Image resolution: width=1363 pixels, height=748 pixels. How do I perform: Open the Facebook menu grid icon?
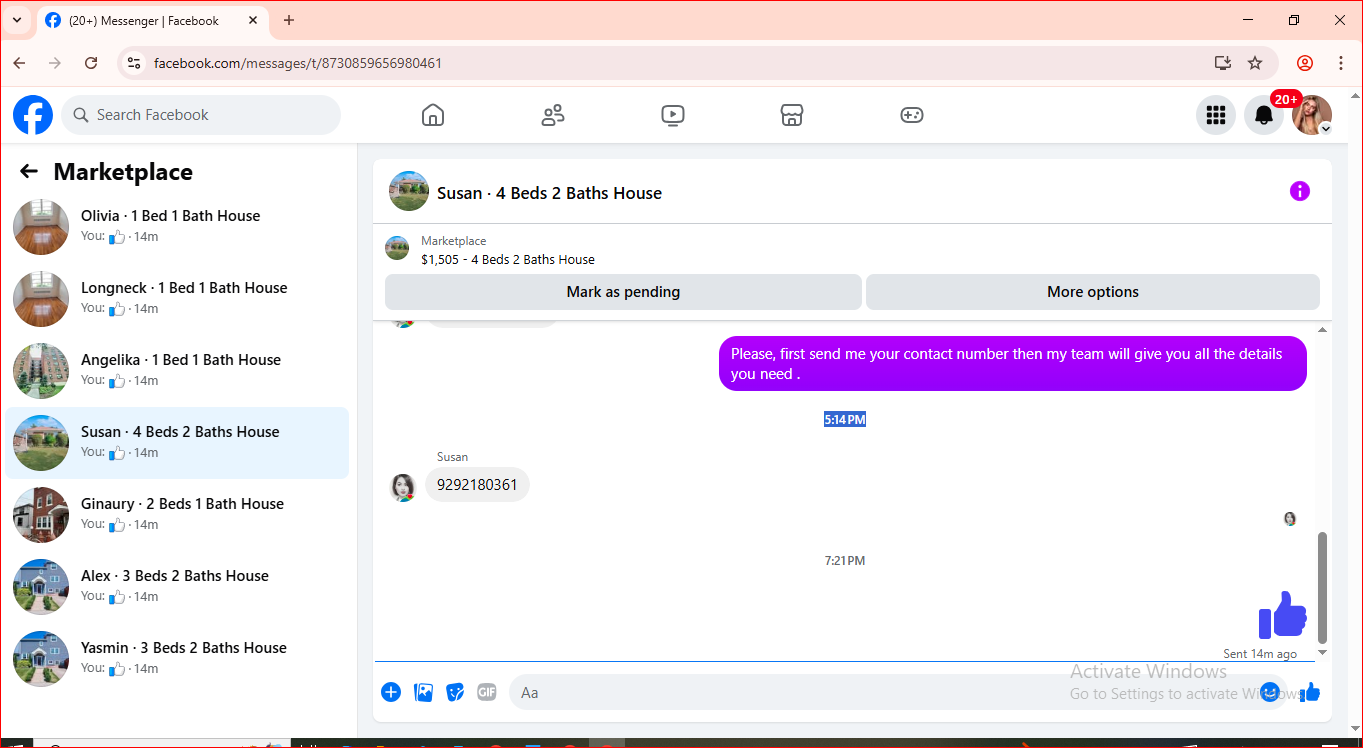click(1216, 115)
